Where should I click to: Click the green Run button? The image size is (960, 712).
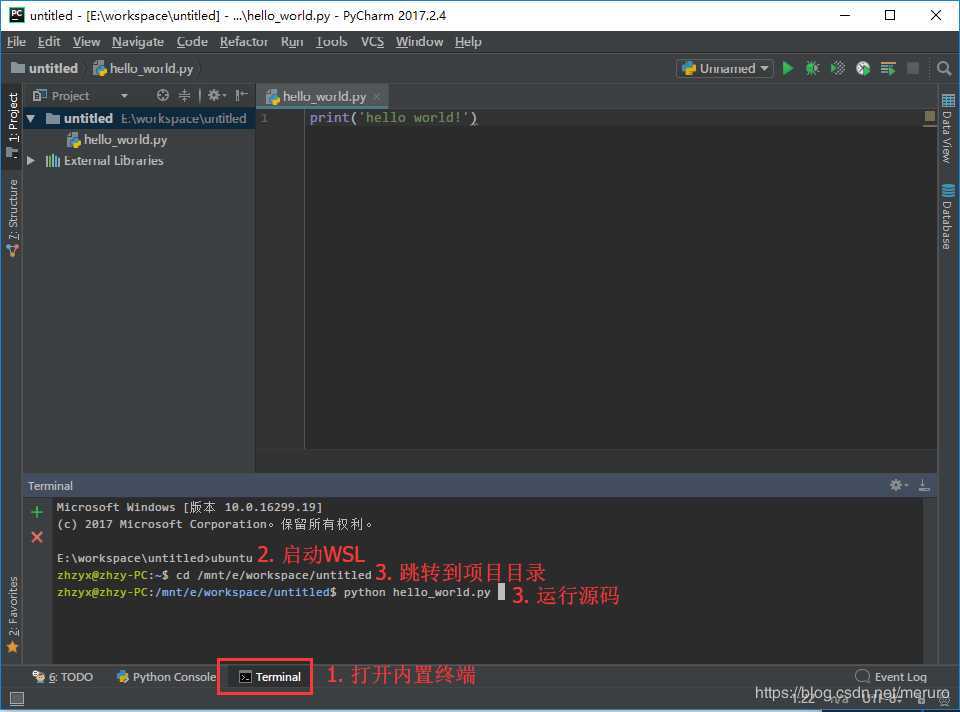pyautogui.click(x=788, y=68)
